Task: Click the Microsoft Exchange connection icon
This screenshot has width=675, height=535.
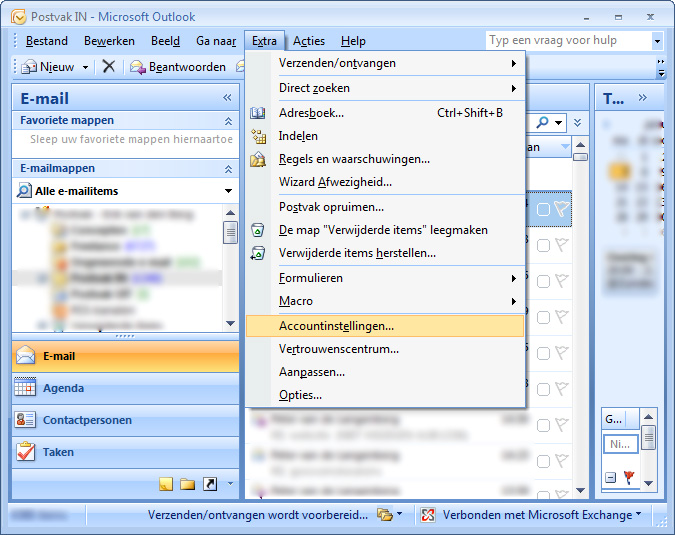Action: click(x=428, y=515)
